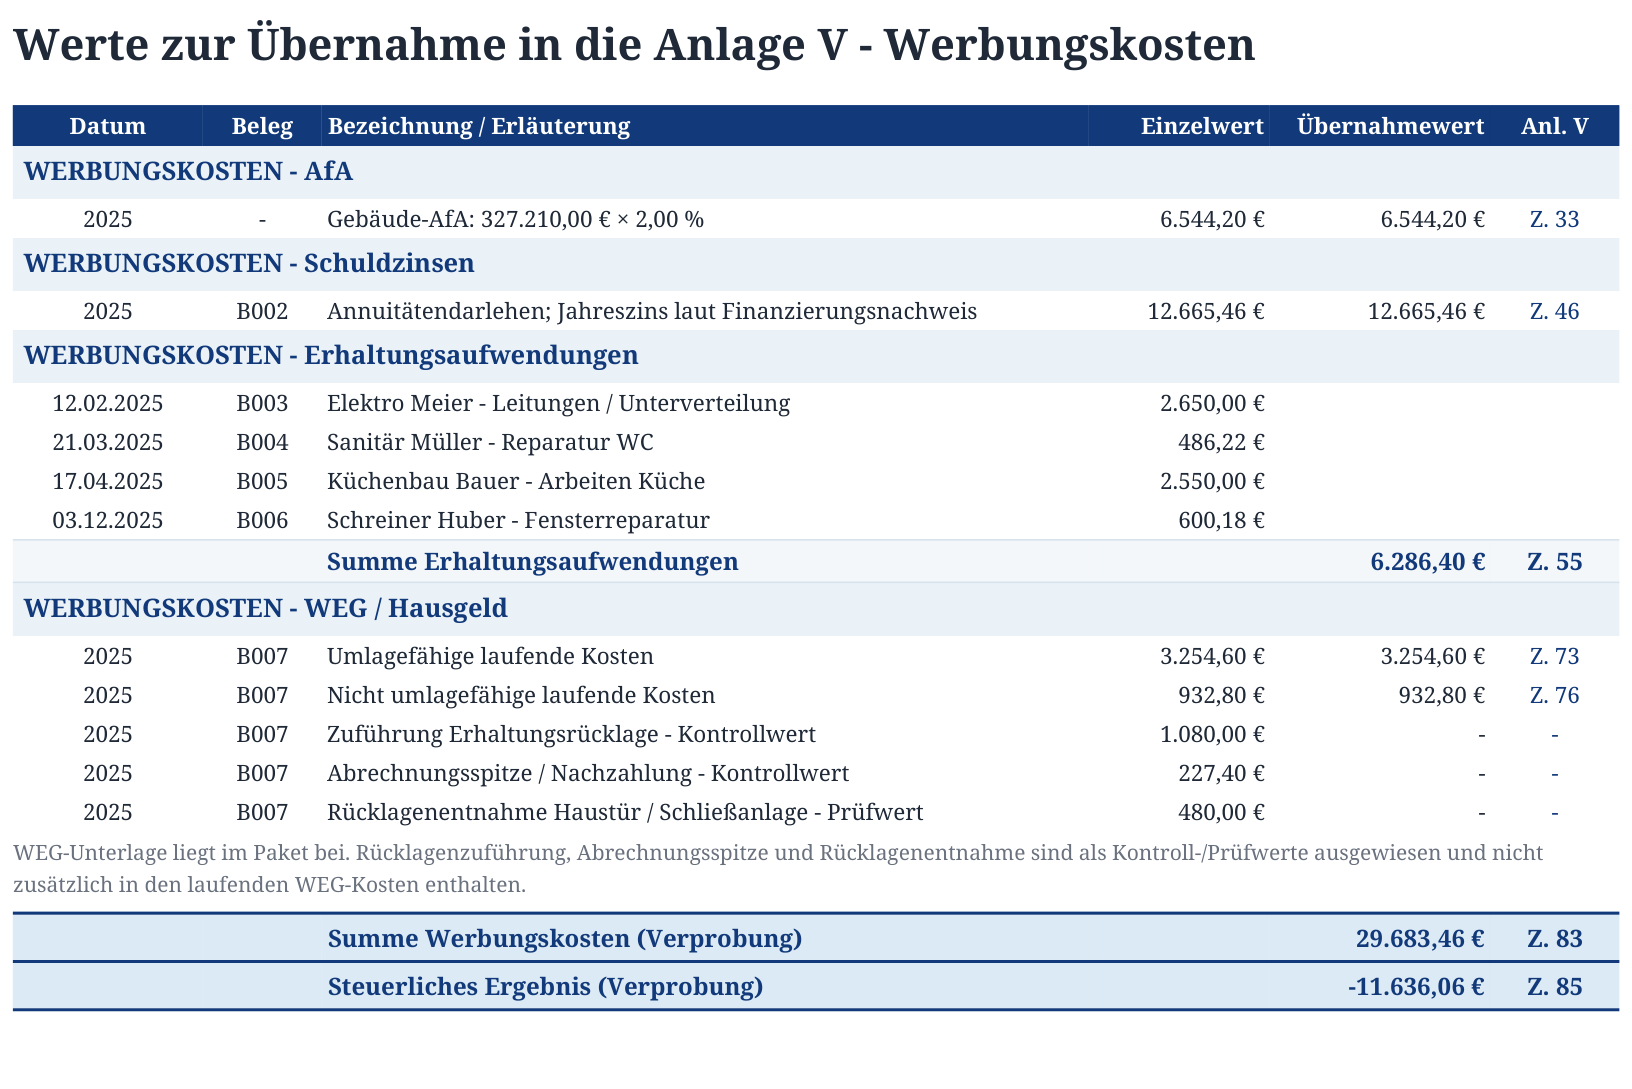The image size is (1632, 1089).
Task: Select the 'Beleg' column header
Action: pos(262,126)
